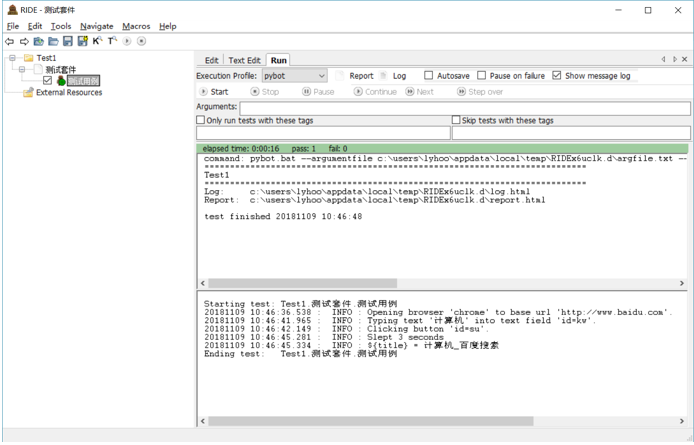
Task: Click the green elapsed time status bar
Action: (442, 148)
